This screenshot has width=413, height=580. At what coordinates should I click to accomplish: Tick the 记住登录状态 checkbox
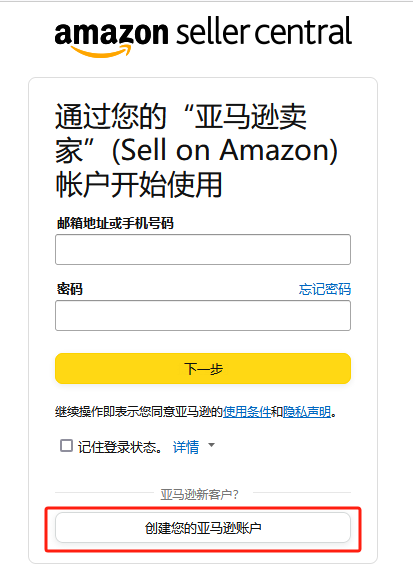(x=66, y=446)
